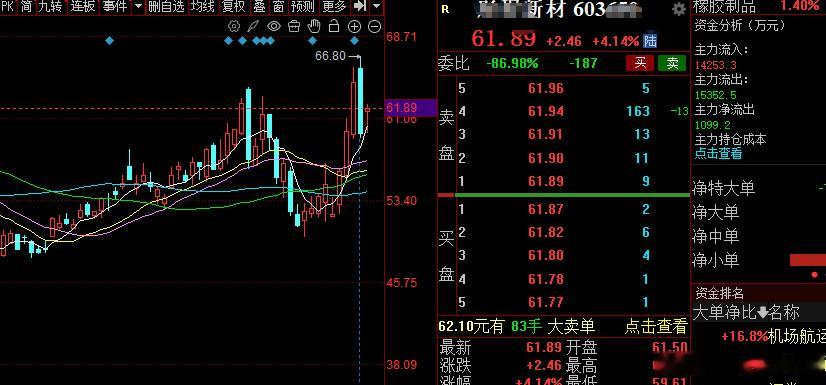Open the dropdown arrow after 事件
Viewport: 826px width, 385px height.
[138, 6]
